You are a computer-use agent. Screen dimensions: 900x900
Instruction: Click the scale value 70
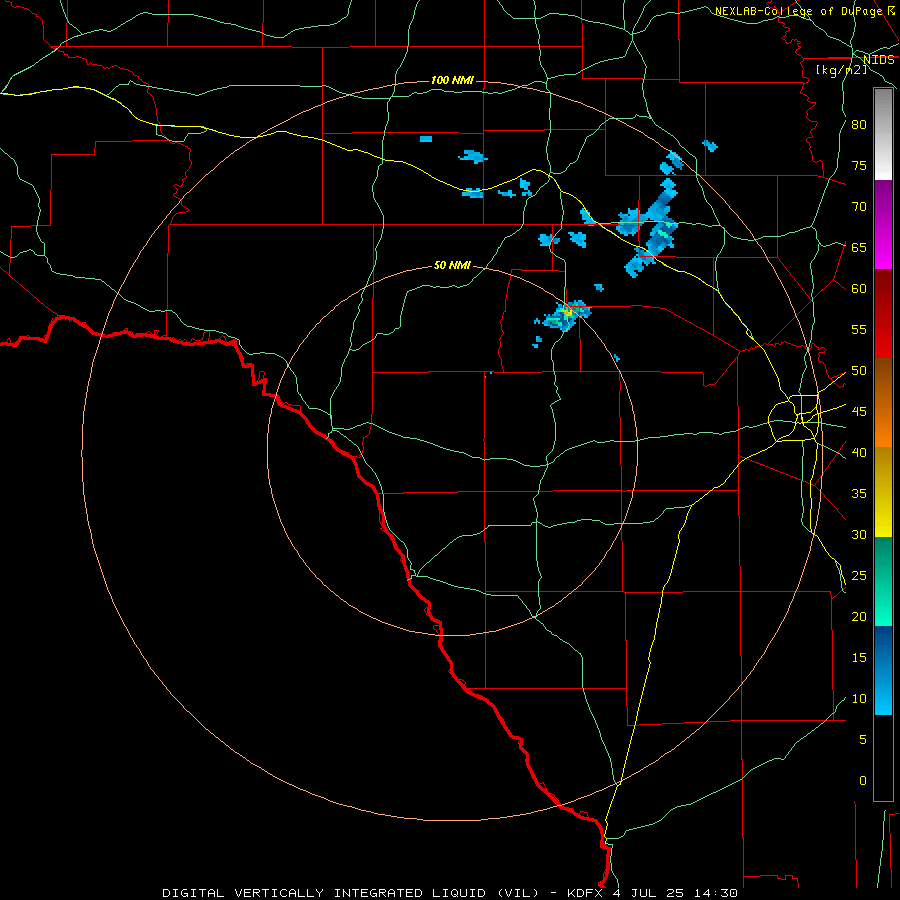click(859, 207)
